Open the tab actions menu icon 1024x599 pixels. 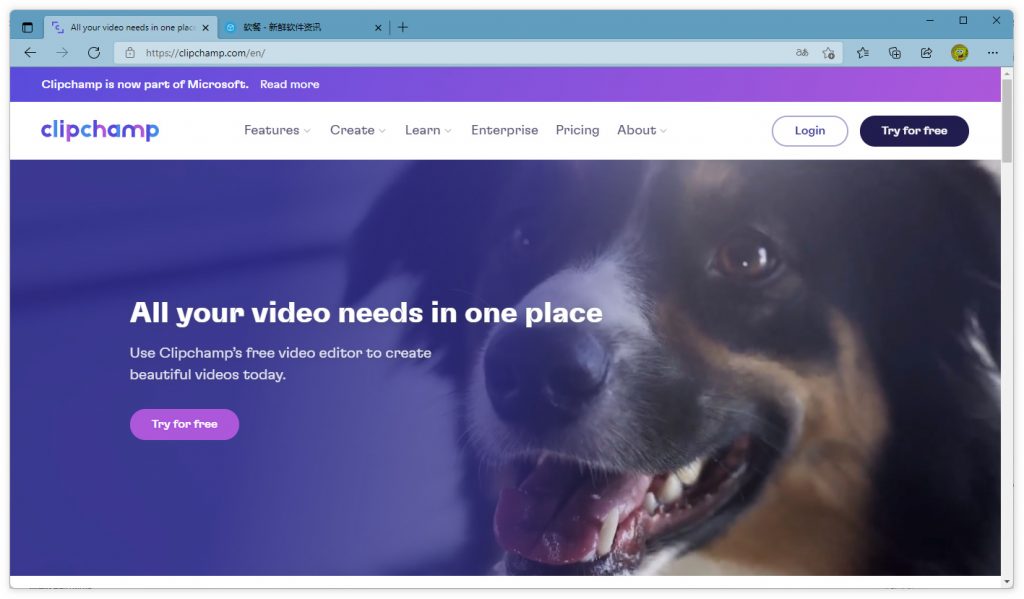pos(27,28)
